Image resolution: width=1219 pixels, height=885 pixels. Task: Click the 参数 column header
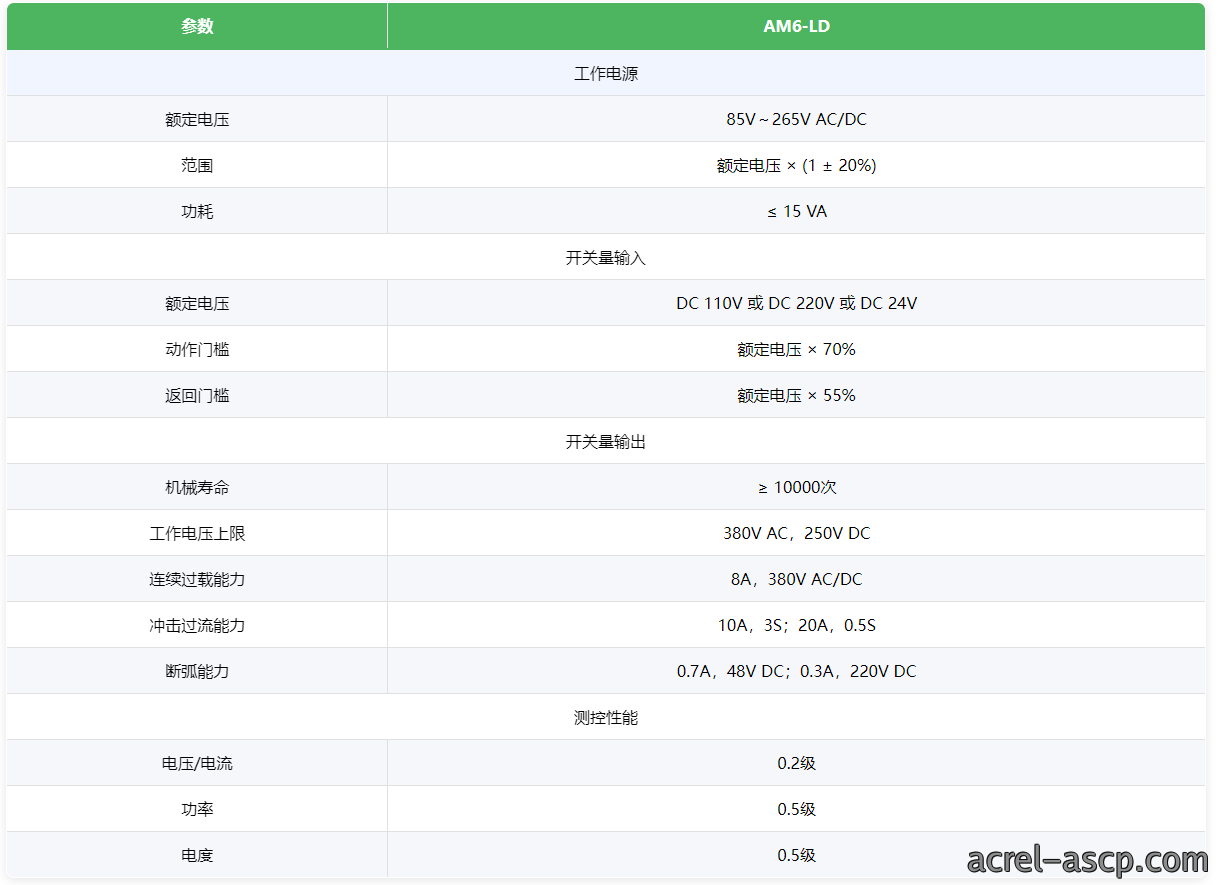[197, 27]
